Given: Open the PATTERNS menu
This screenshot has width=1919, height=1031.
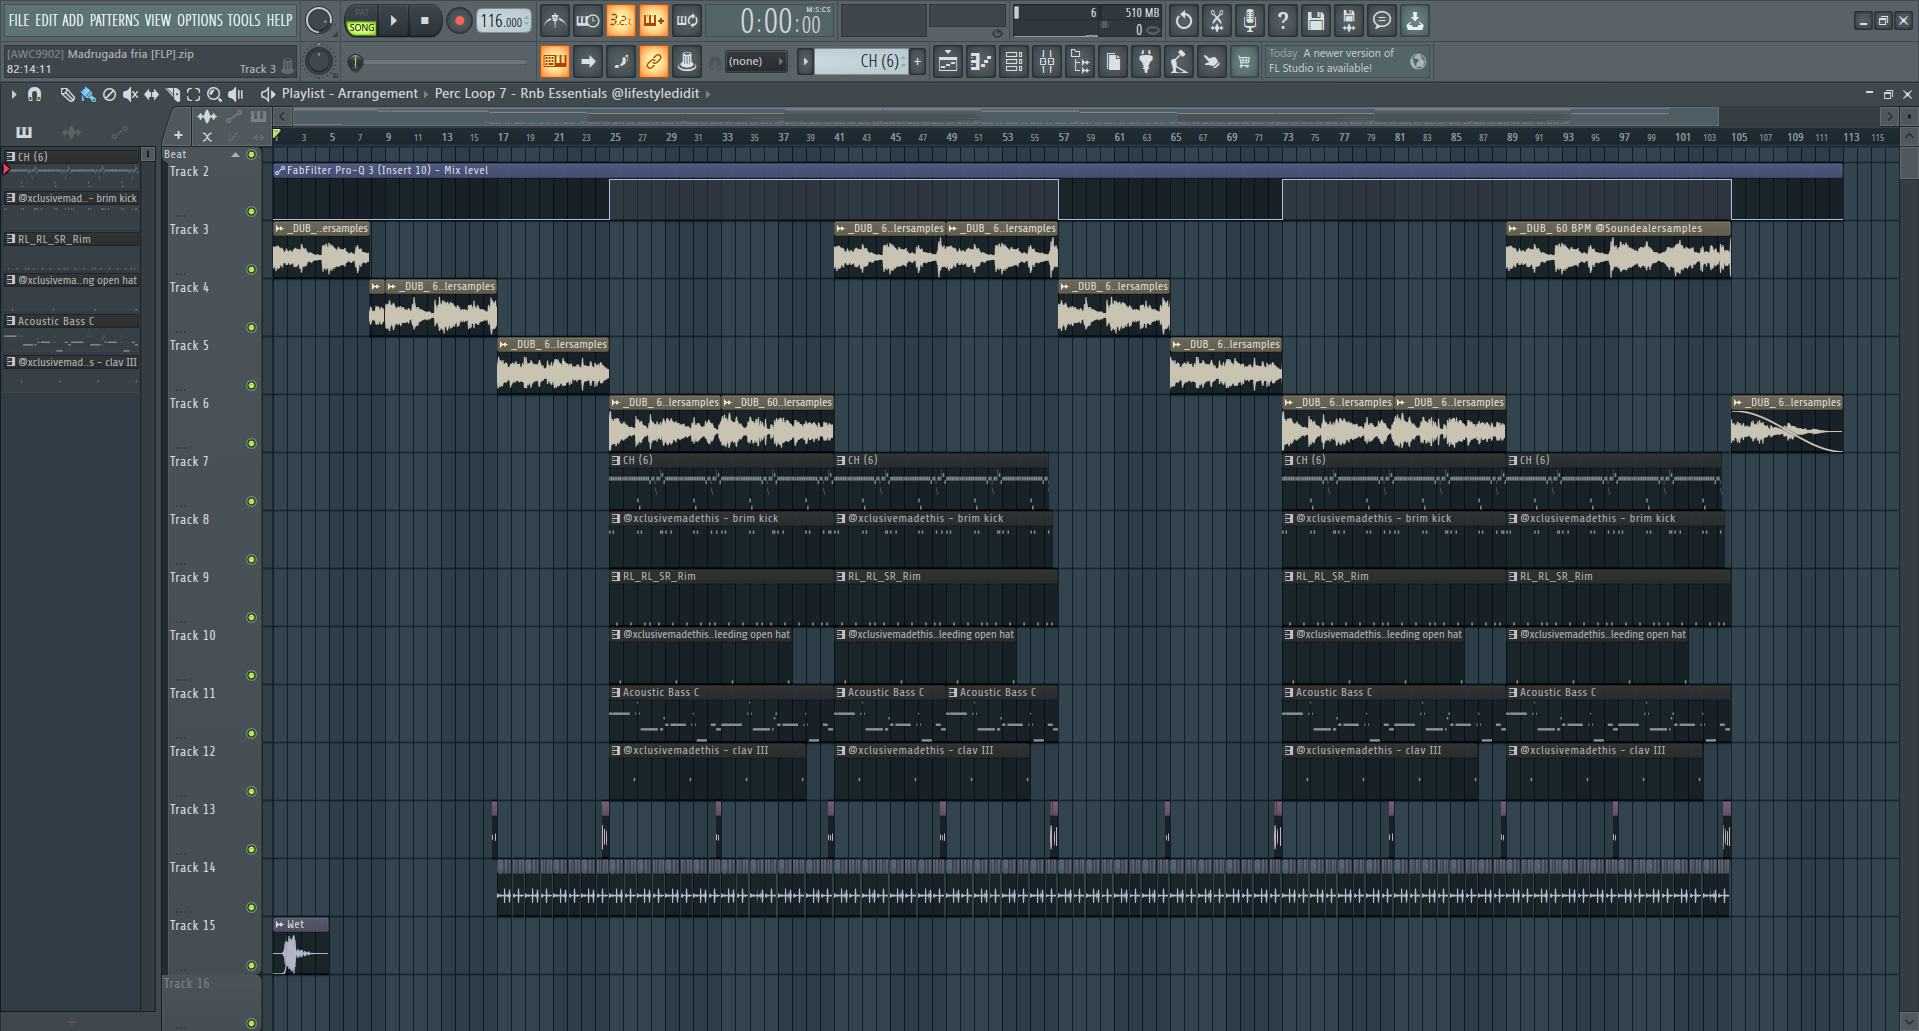Looking at the screenshot, I should pyautogui.click(x=114, y=20).
